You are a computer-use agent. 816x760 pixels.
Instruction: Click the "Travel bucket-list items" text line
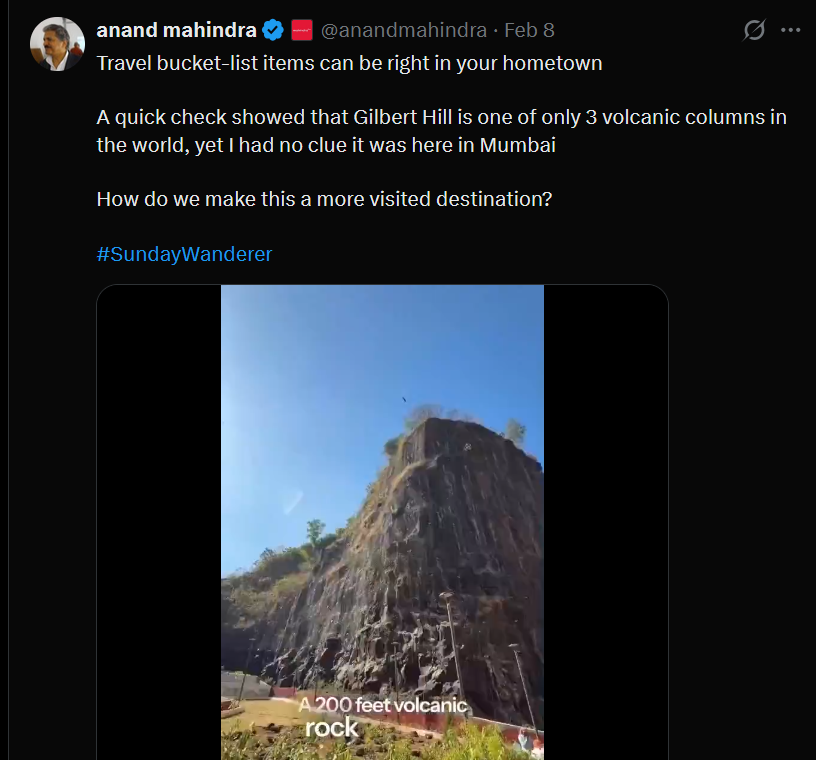(349, 63)
